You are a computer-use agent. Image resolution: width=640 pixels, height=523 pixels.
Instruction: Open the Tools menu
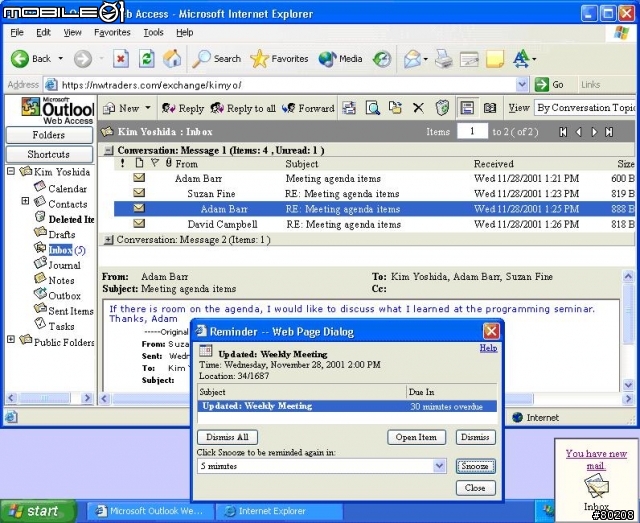click(153, 32)
